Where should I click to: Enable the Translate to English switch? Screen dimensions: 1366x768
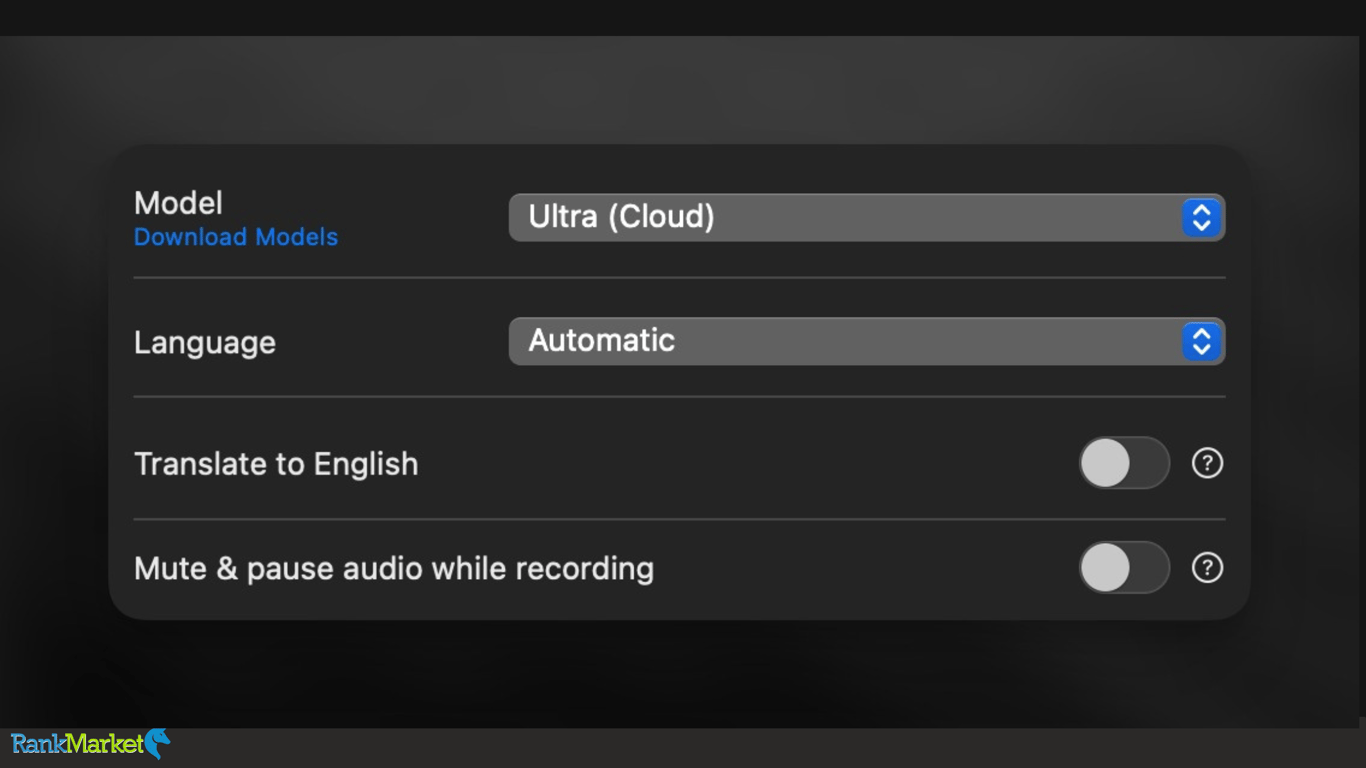1124,463
